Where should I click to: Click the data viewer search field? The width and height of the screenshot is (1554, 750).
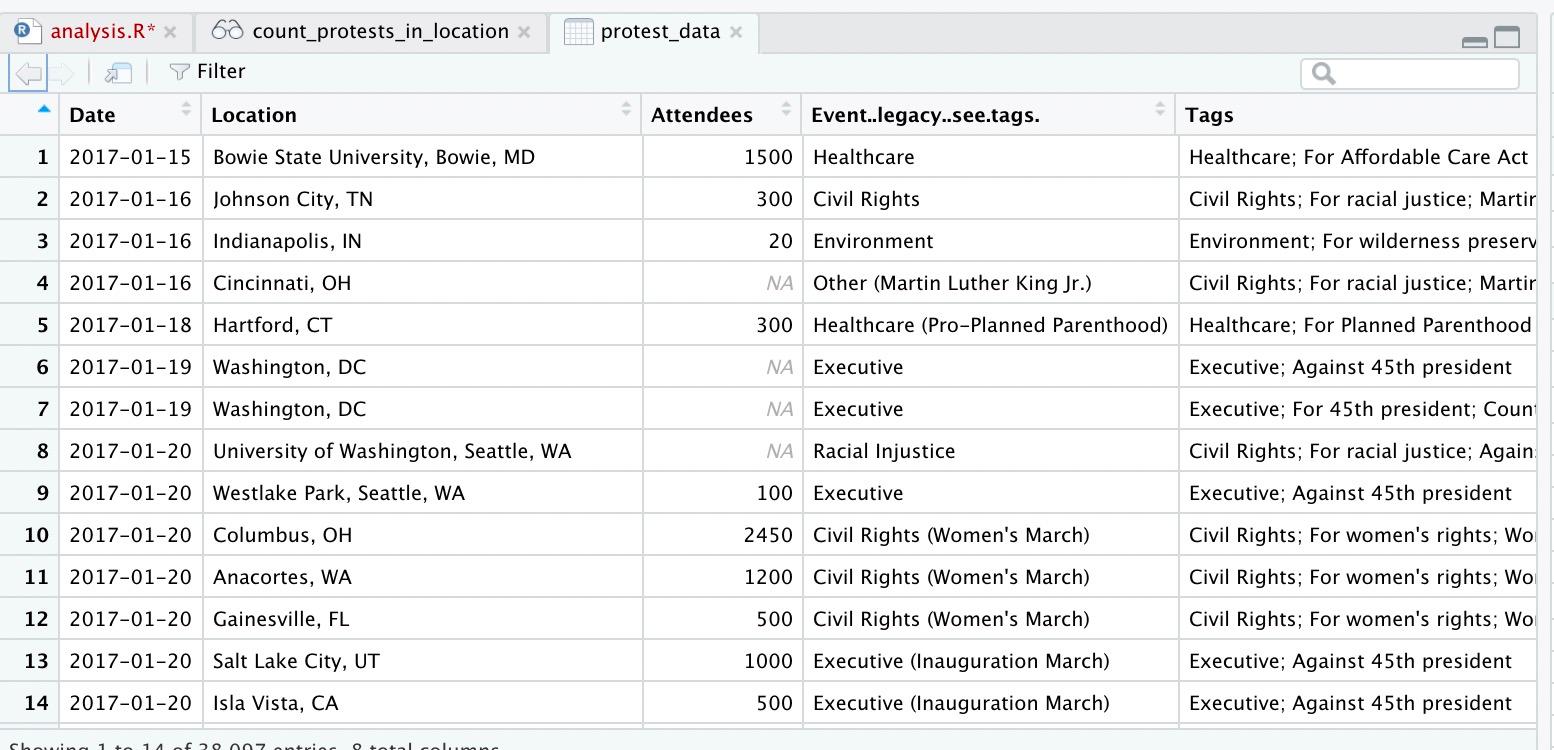[x=1420, y=73]
